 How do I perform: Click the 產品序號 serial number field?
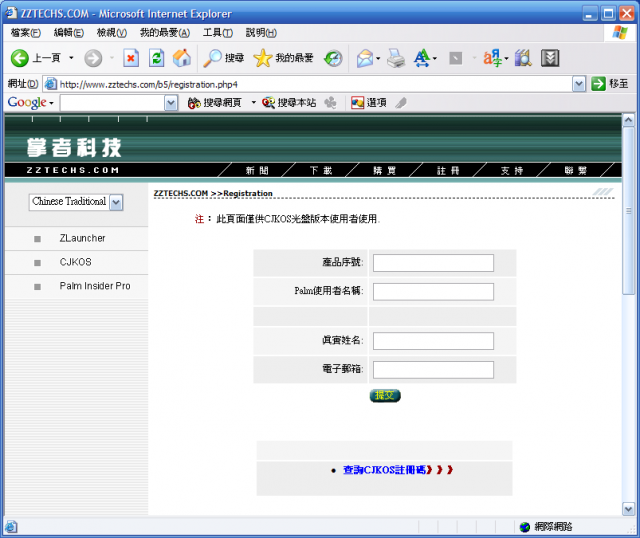[x=433, y=263]
